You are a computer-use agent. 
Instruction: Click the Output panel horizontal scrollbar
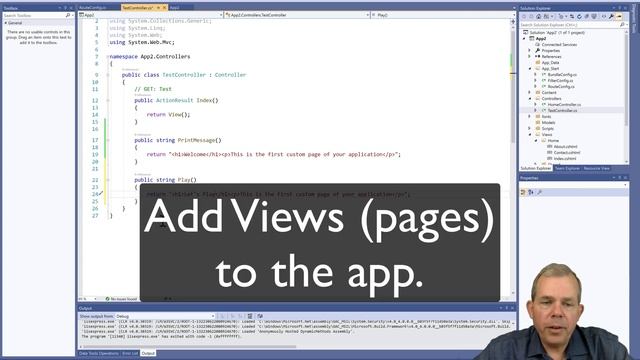(x=190, y=347)
